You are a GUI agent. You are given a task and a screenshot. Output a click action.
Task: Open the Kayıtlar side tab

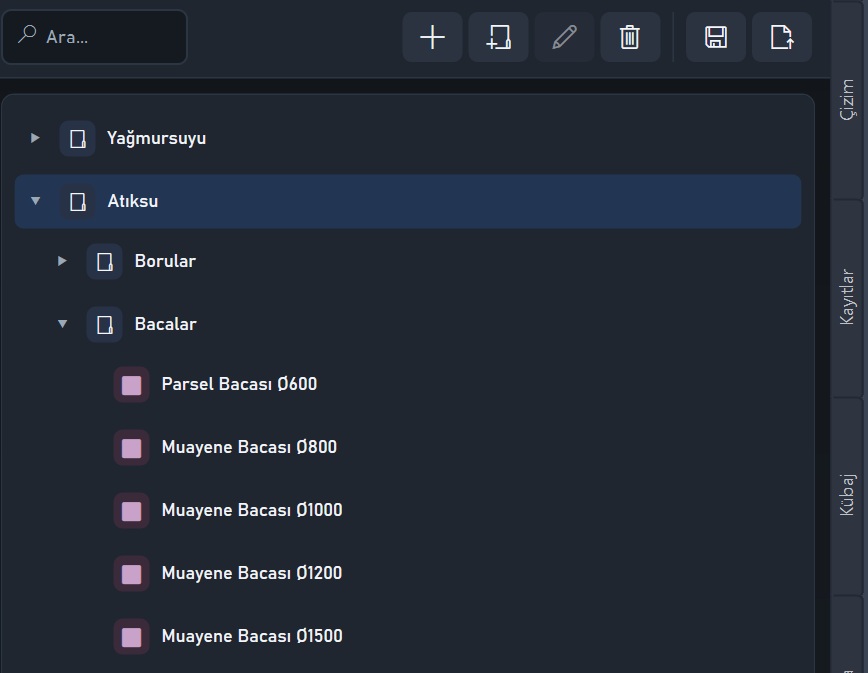pos(848,297)
